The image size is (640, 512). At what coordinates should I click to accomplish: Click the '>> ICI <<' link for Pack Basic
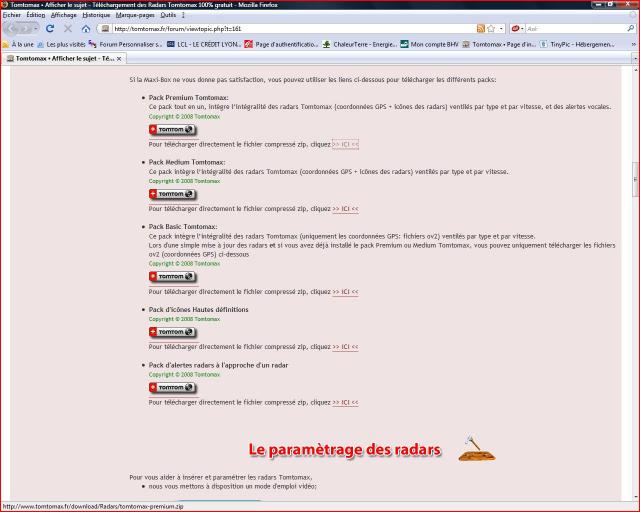(345, 292)
